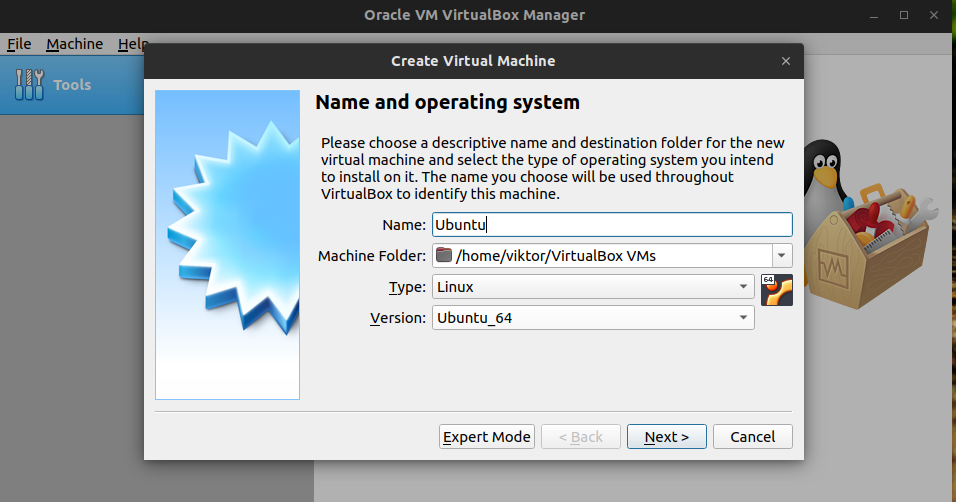Close the Create Virtual Machine dialog

(786, 61)
